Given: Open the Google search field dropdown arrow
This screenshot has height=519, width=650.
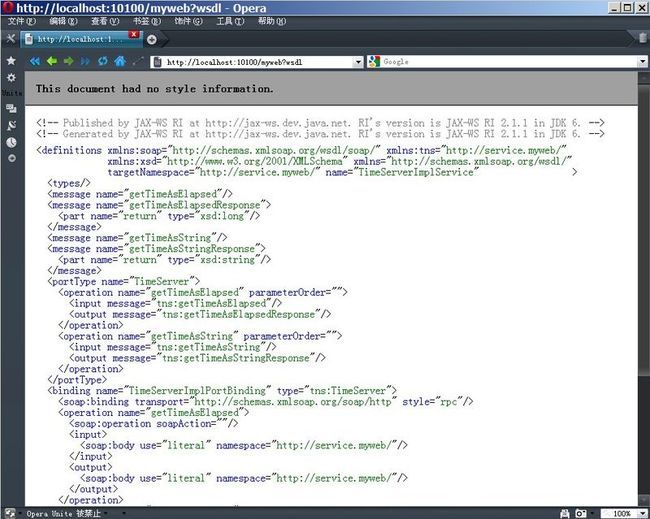Looking at the screenshot, I should click(x=642, y=62).
